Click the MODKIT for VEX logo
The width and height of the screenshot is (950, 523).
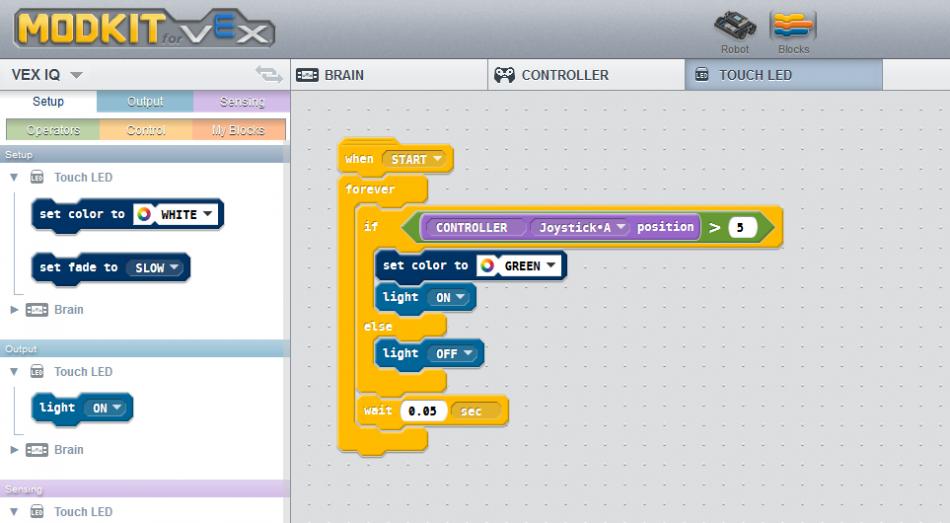143,29
